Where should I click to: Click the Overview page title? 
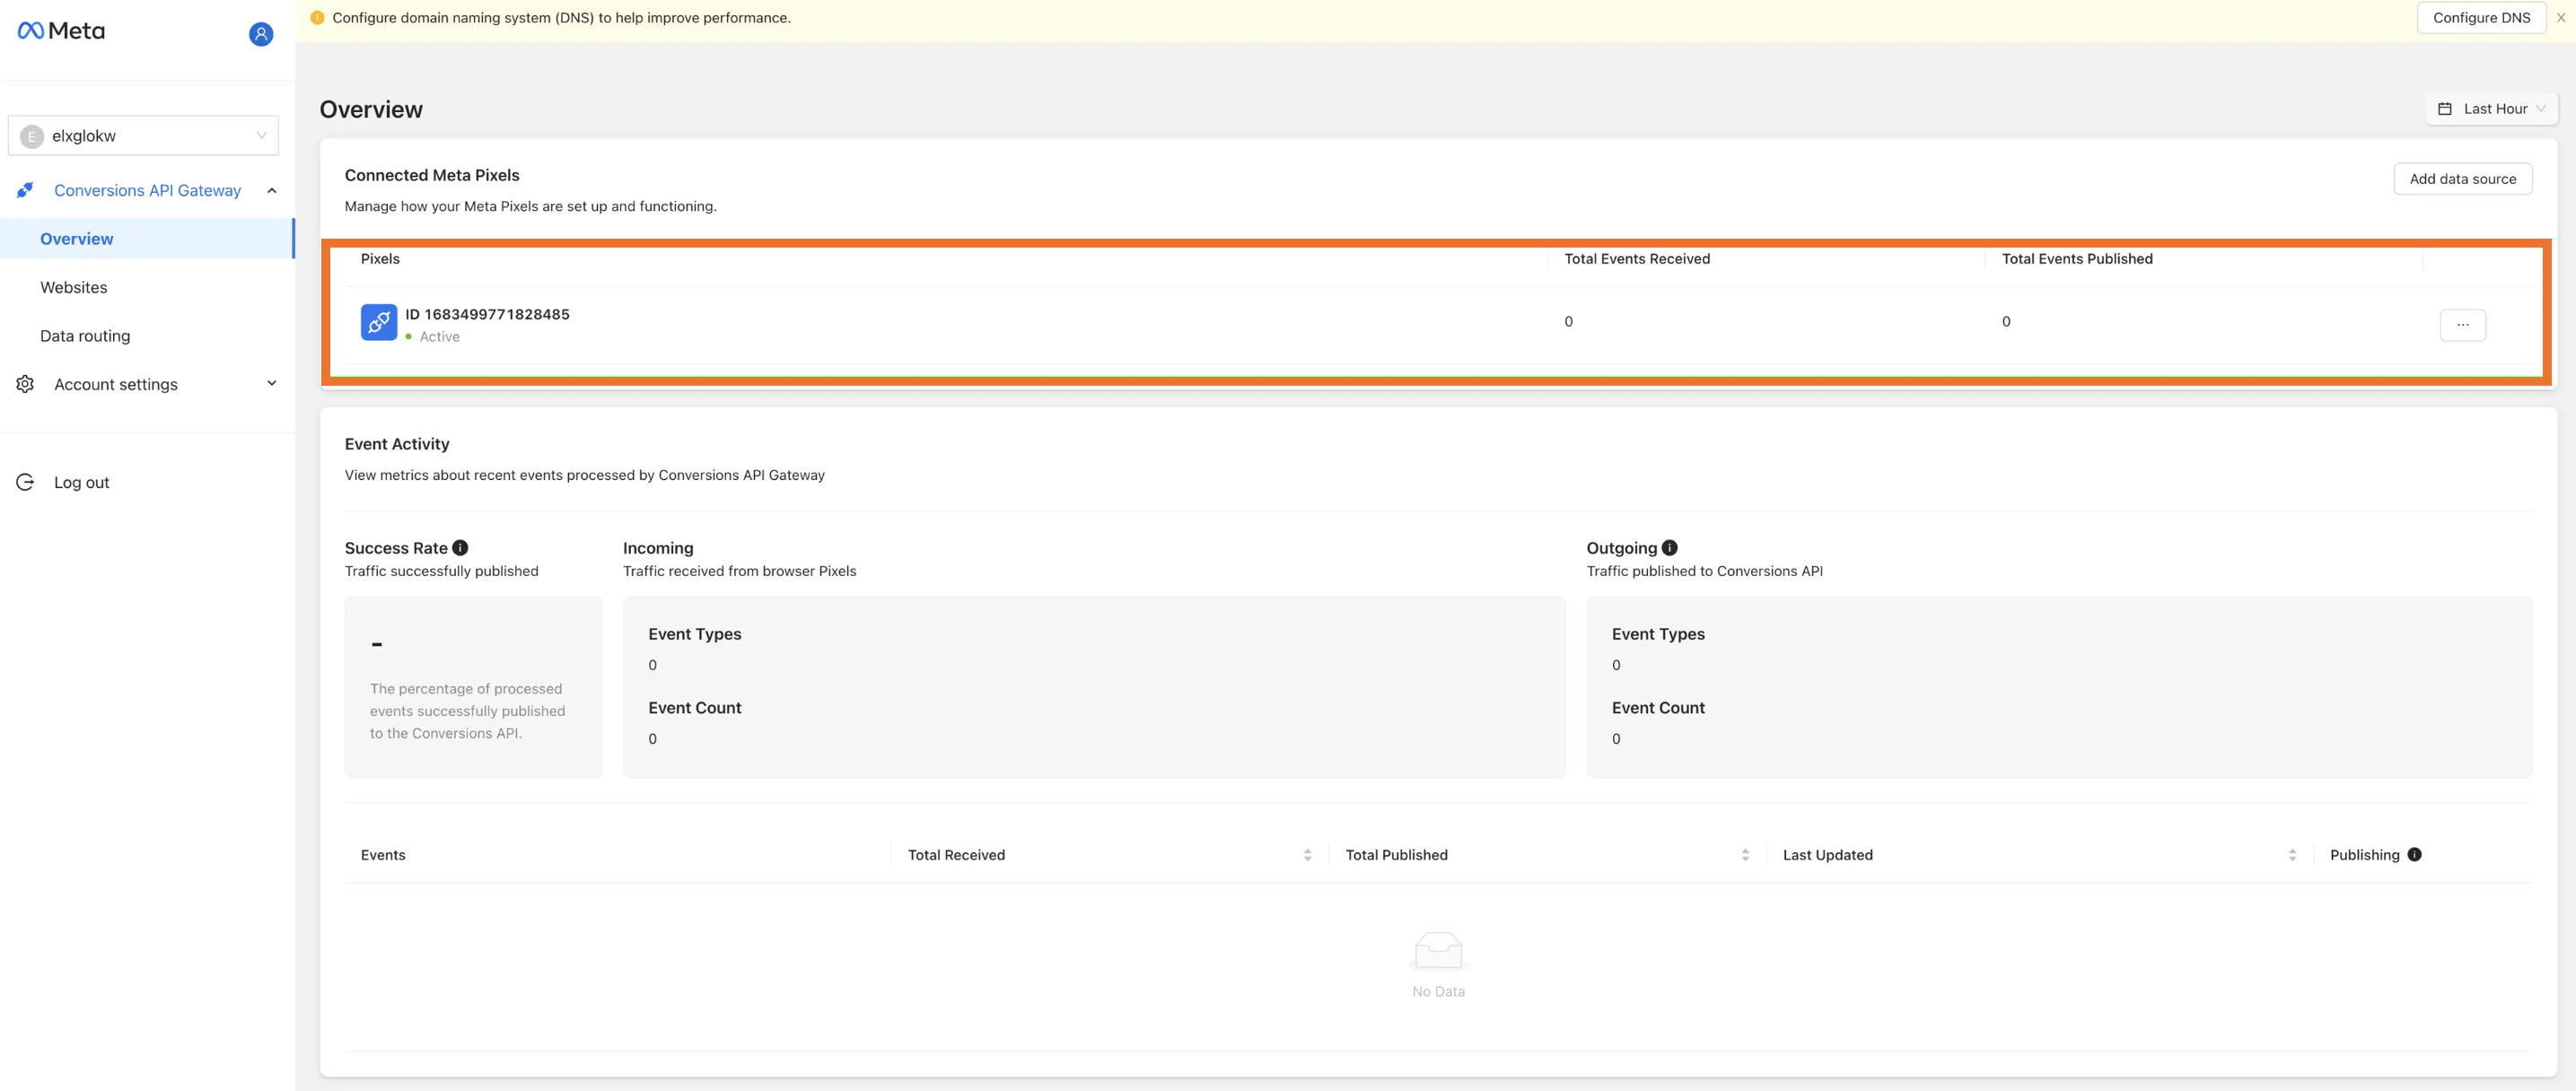371,110
